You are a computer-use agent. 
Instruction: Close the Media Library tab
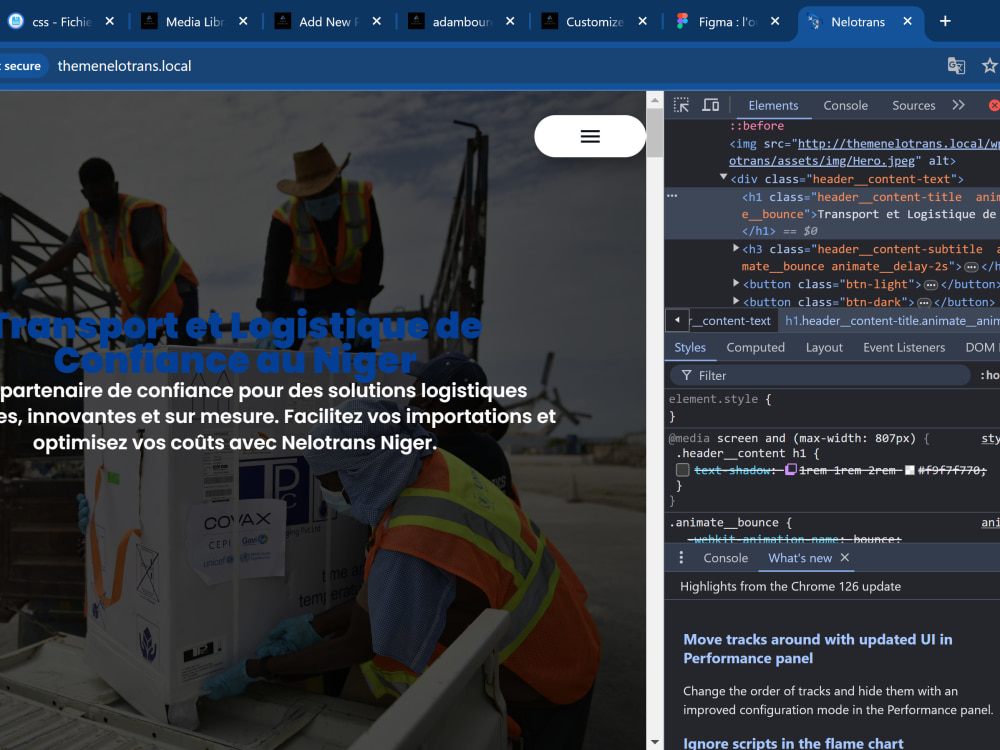point(243,21)
